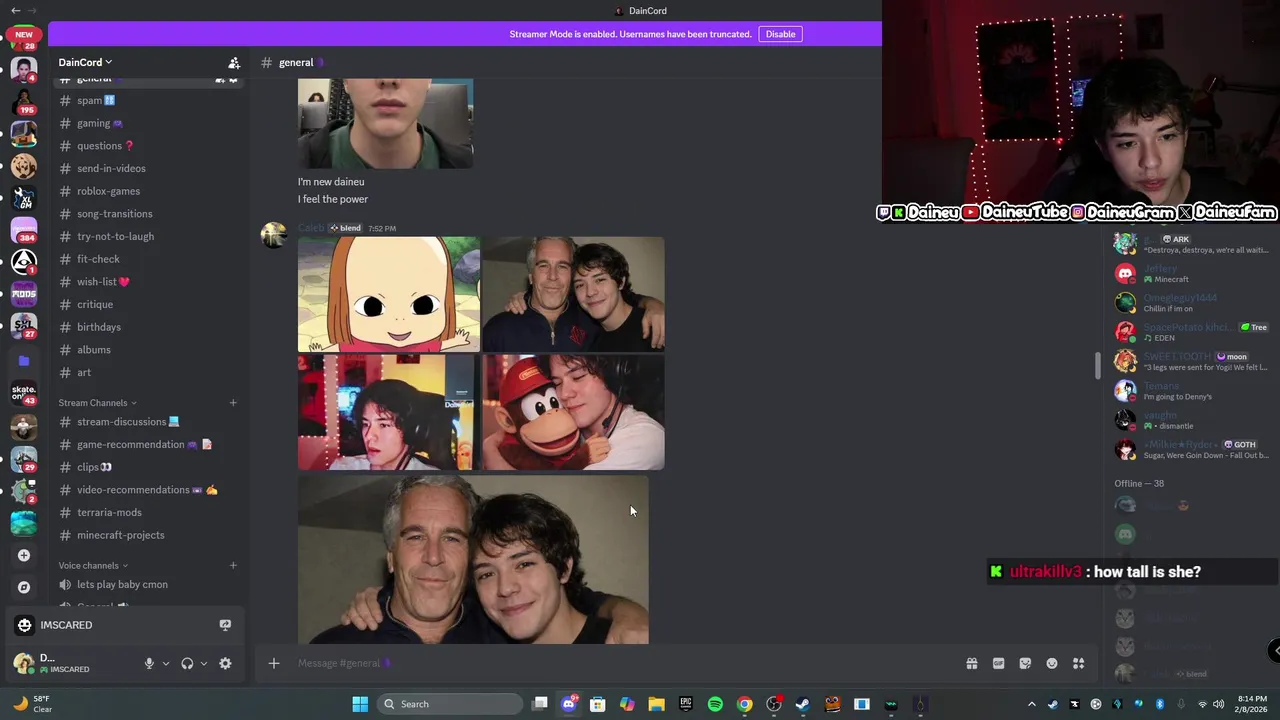Screen dimensions: 1280x720
Task: Open the art channel
Action: (148, 372)
